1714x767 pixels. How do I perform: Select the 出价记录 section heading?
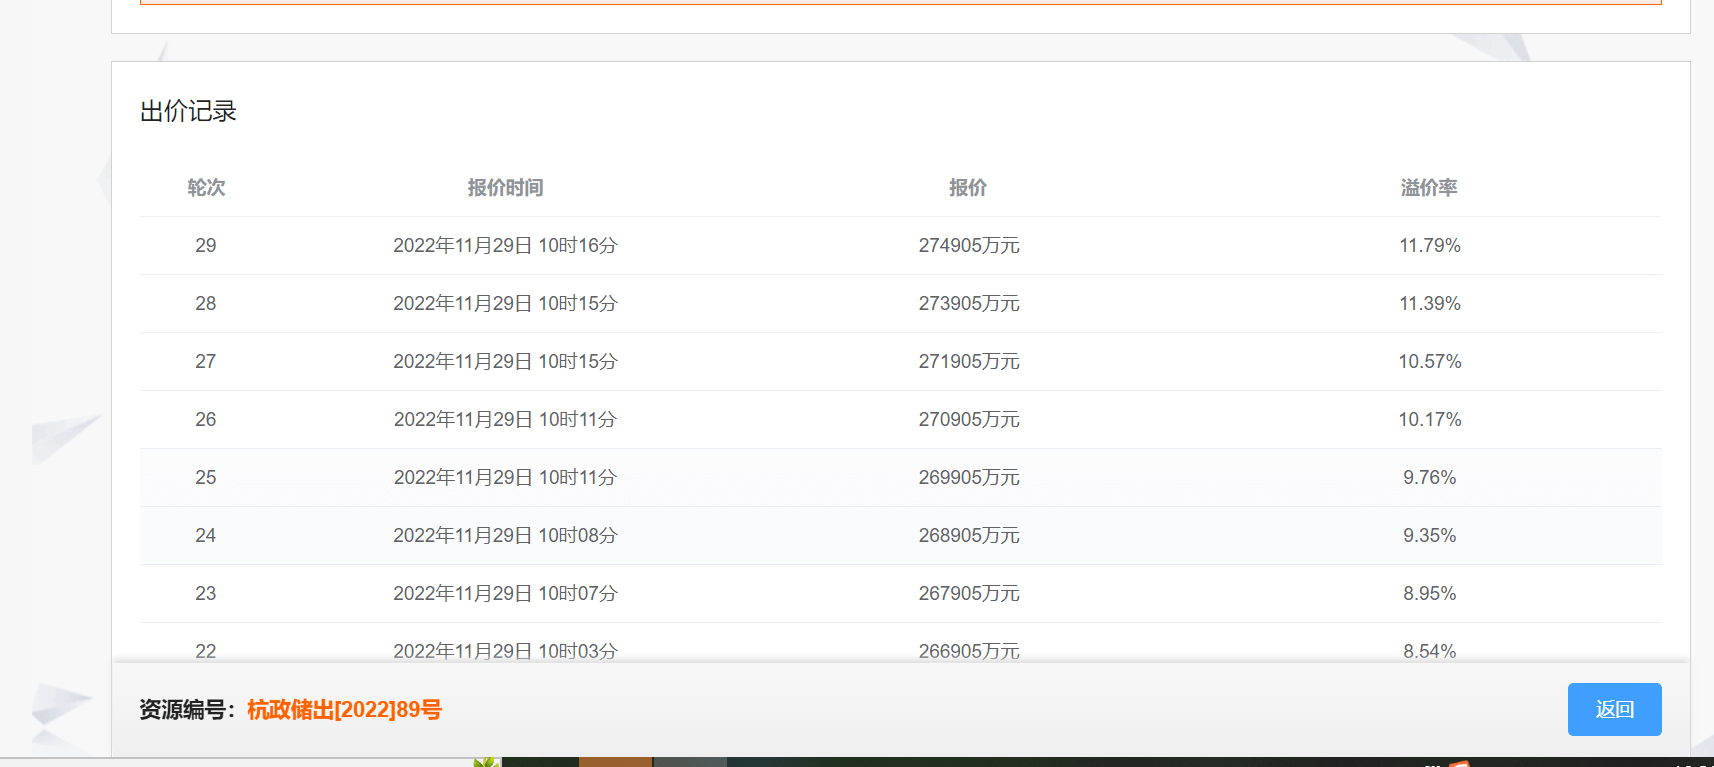point(188,111)
